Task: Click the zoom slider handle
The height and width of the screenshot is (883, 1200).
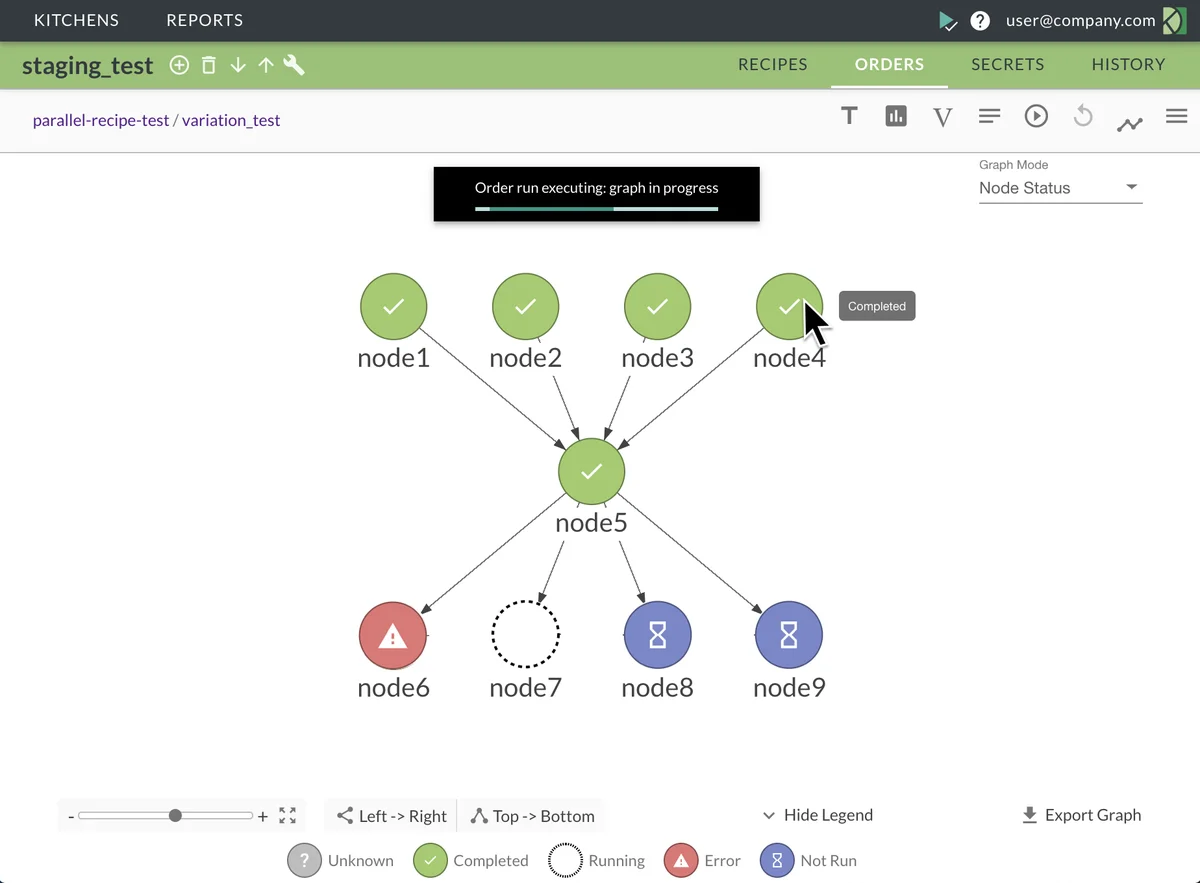Action: pyautogui.click(x=176, y=816)
